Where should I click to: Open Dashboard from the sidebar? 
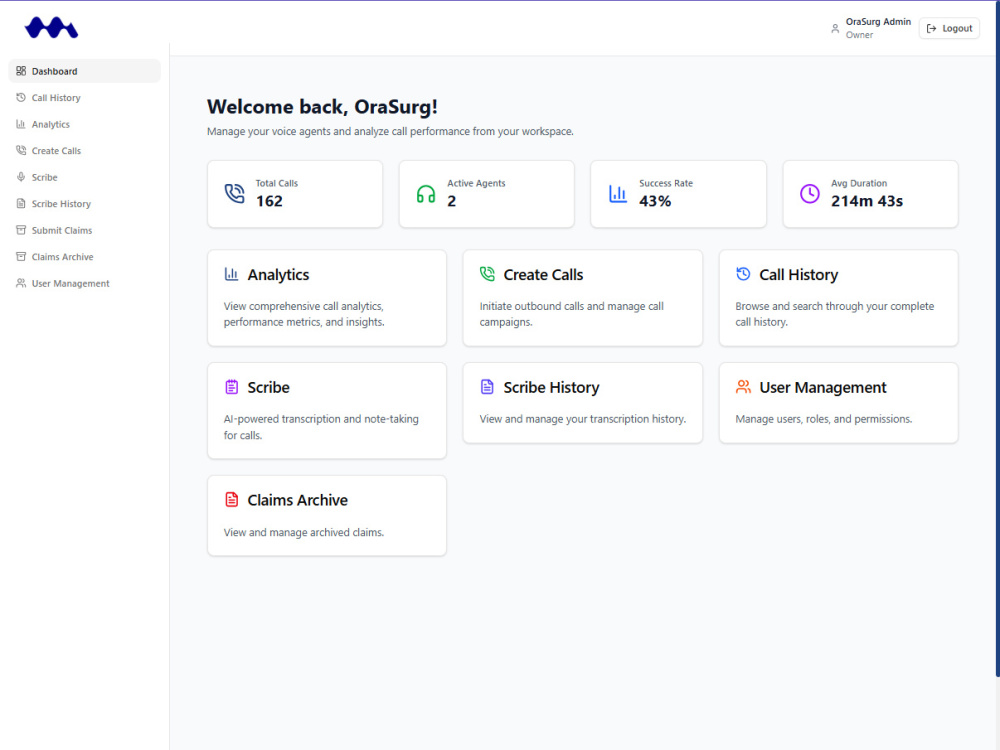(x=84, y=71)
